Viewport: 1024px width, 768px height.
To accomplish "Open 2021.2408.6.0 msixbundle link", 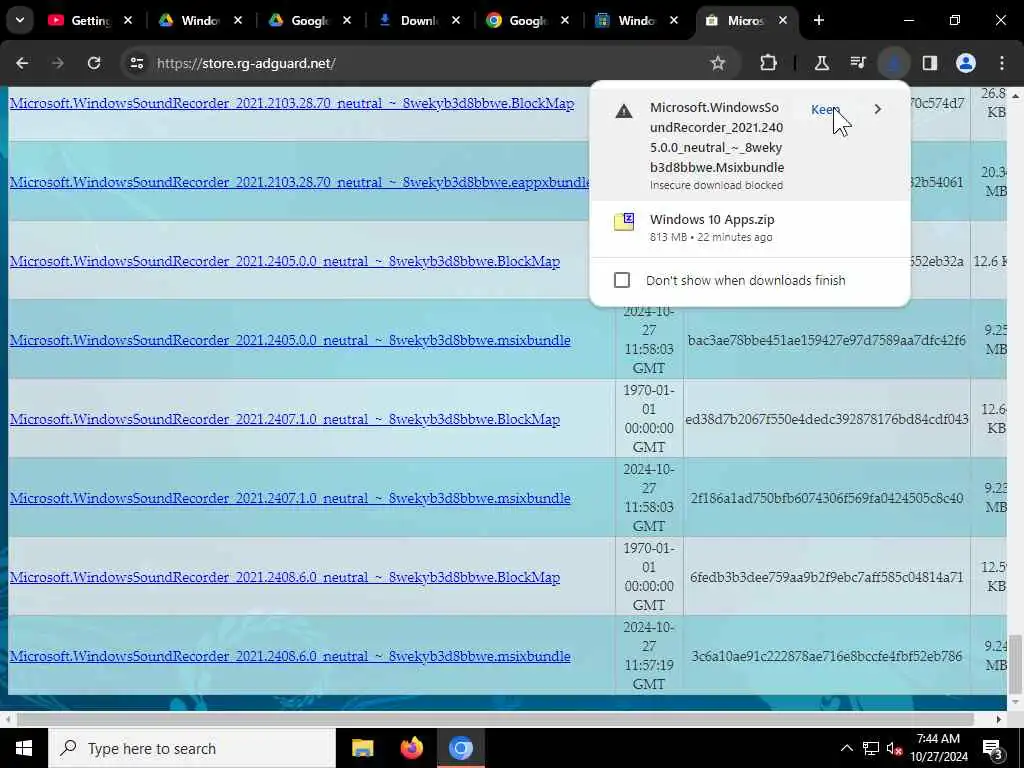I will (x=290, y=656).
